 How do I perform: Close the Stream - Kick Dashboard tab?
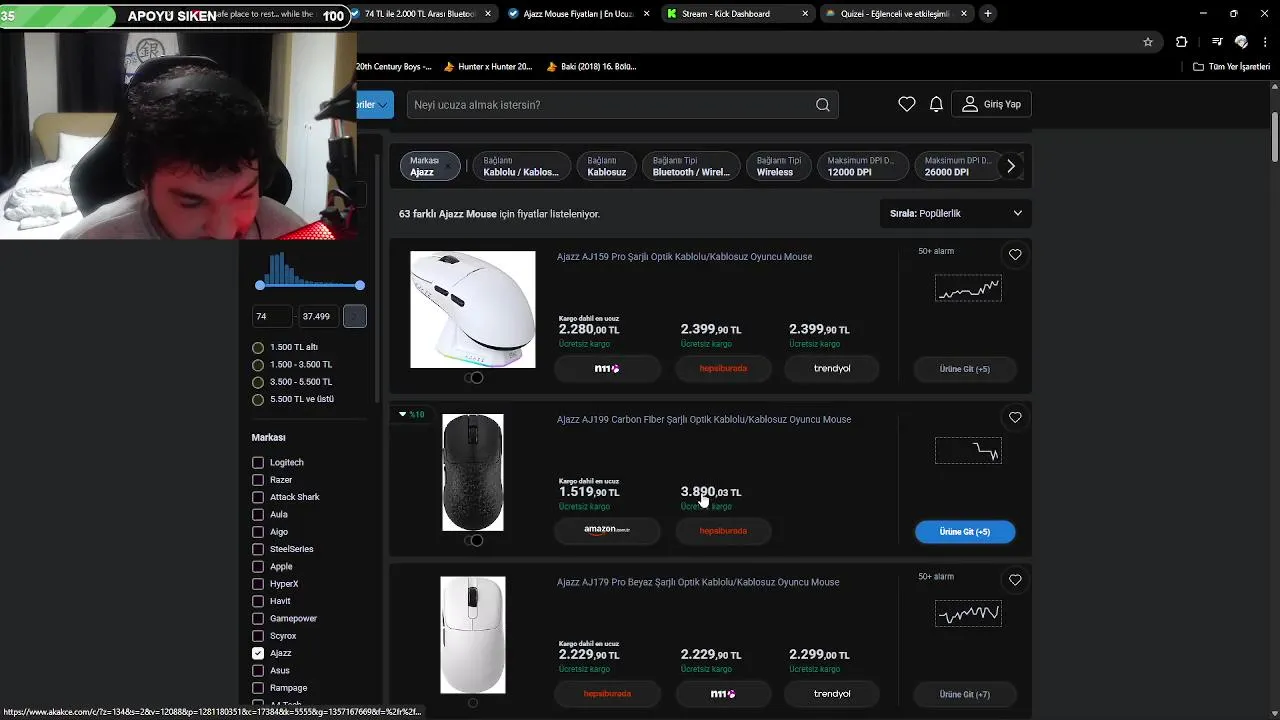(x=805, y=14)
